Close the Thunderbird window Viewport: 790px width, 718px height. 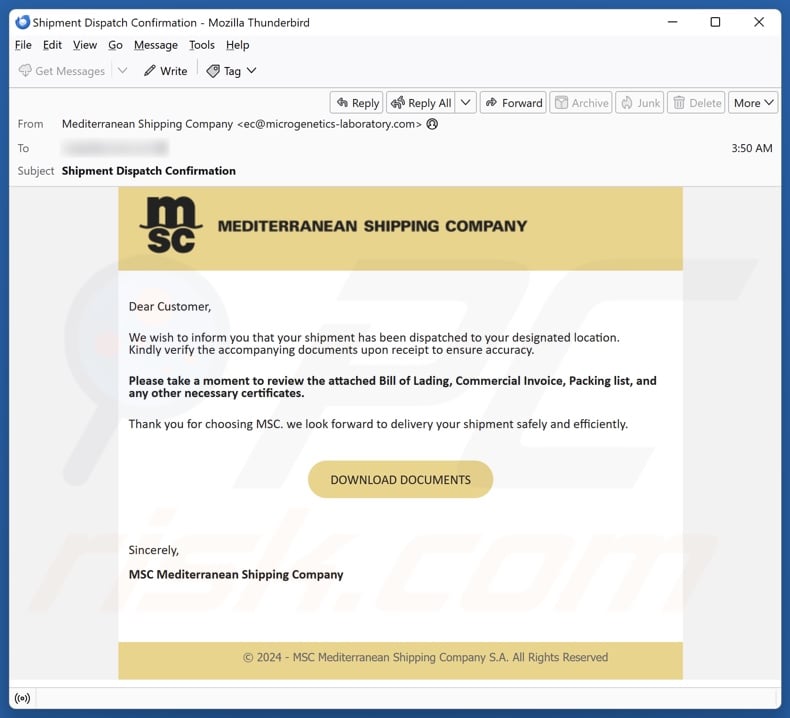pyautogui.click(x=759, y=22)
